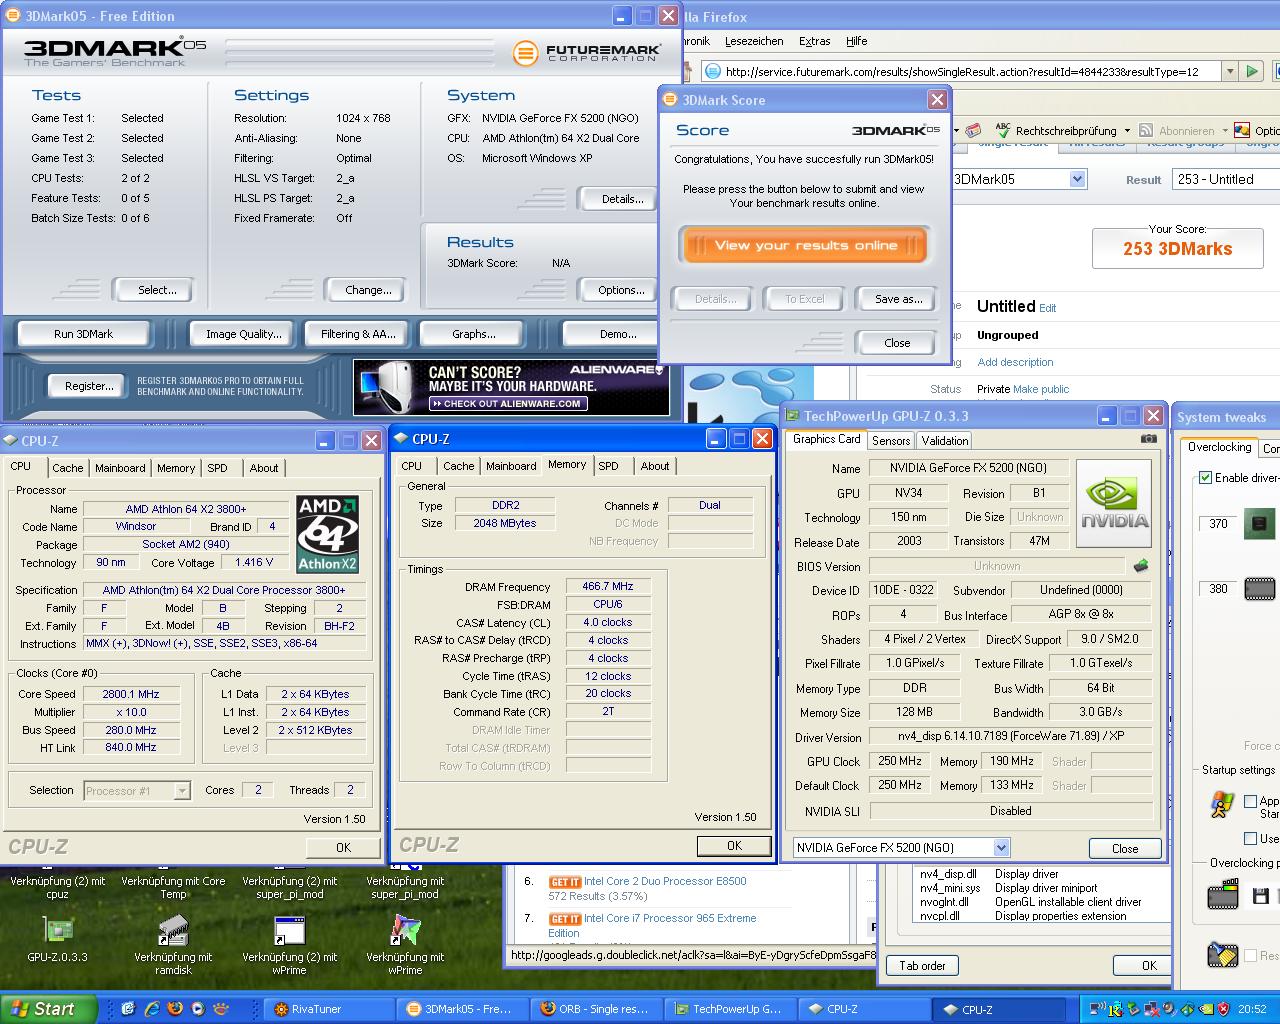
Task: Click Demo... button in 3DMark05
Action: tap(617, 334)
